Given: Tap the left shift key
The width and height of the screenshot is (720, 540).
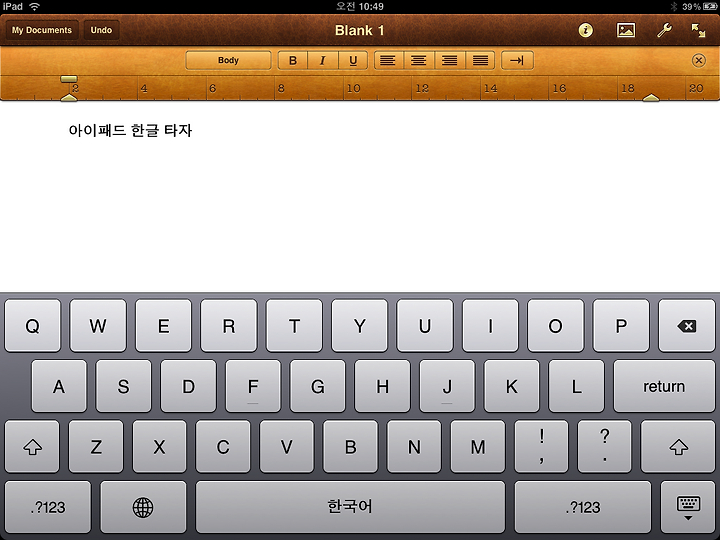Looking at the screenshot, I should (x=32, y=446).
